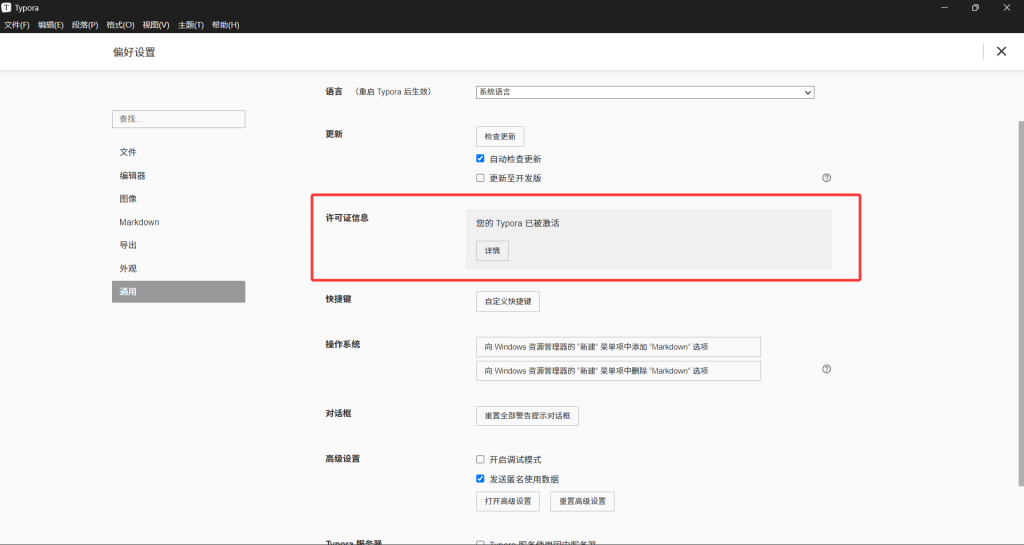Screen dimensions: 1024x545
Task: Click the 对话框 section label
Action: click(338, 413)
